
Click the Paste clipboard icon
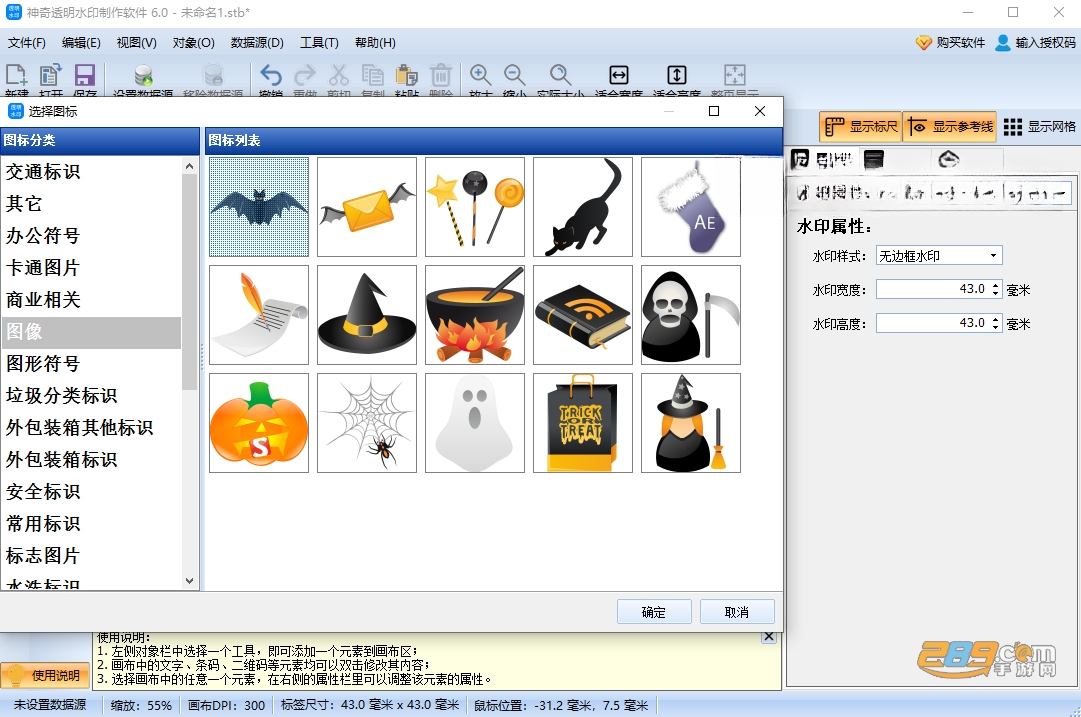coord(407,75)
